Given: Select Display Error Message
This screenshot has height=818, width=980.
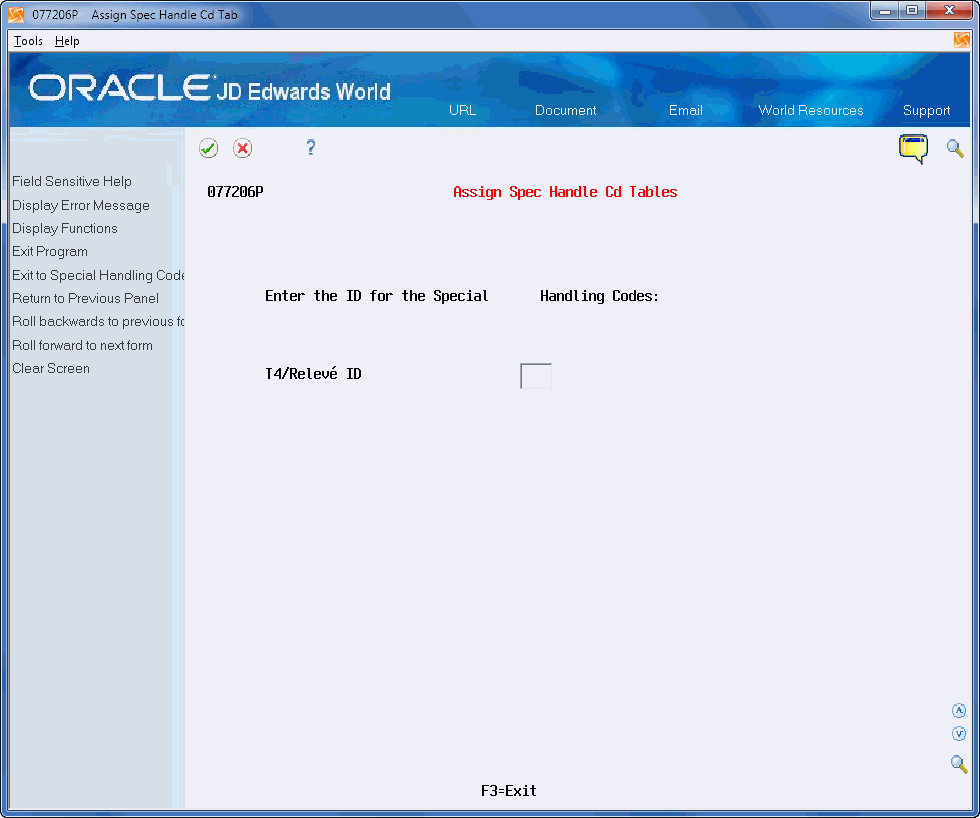Looking at the screenshot, I should coord(81,206).
